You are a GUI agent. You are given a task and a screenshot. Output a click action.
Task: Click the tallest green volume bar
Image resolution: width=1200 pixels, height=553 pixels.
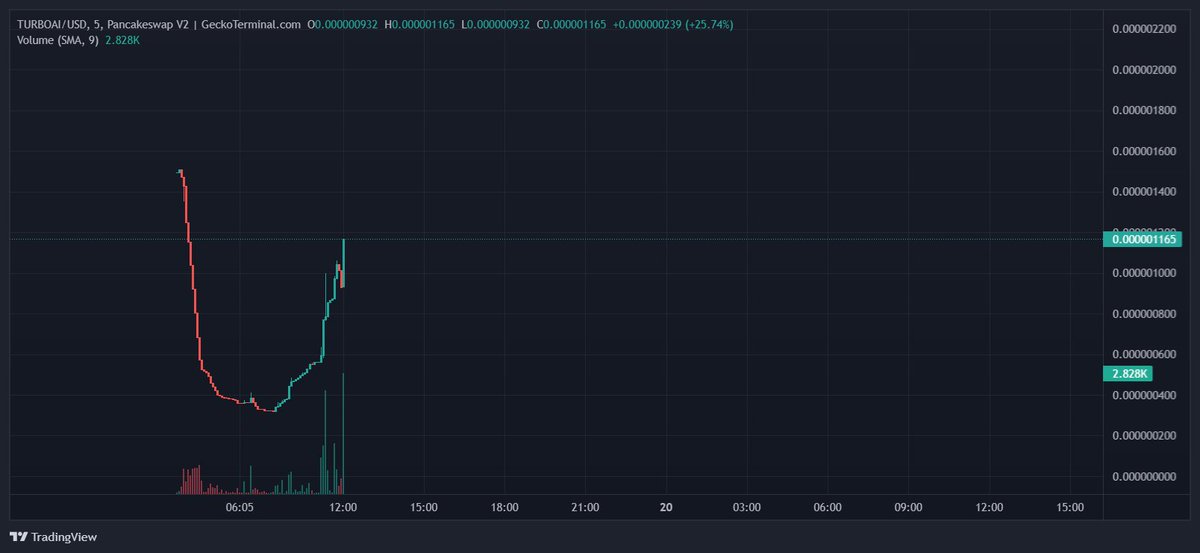(x=343, y=433)
